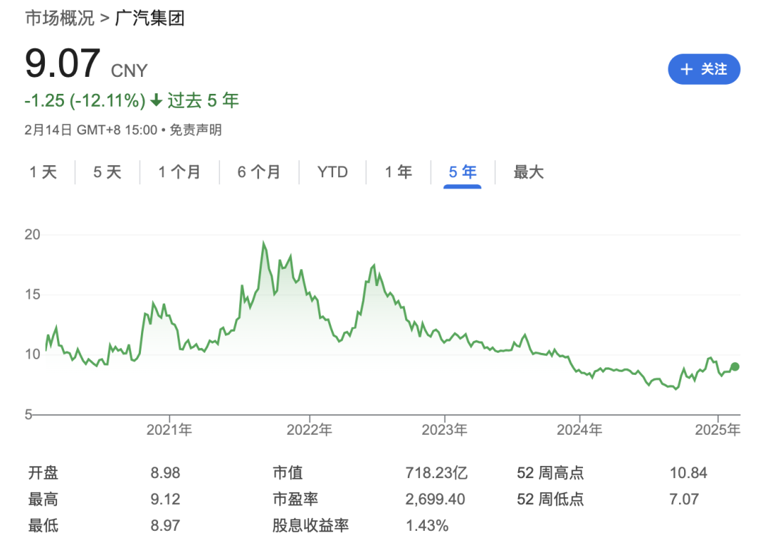
Task: Click the green endpoint dot on chart
Action: tap(735, 367)
